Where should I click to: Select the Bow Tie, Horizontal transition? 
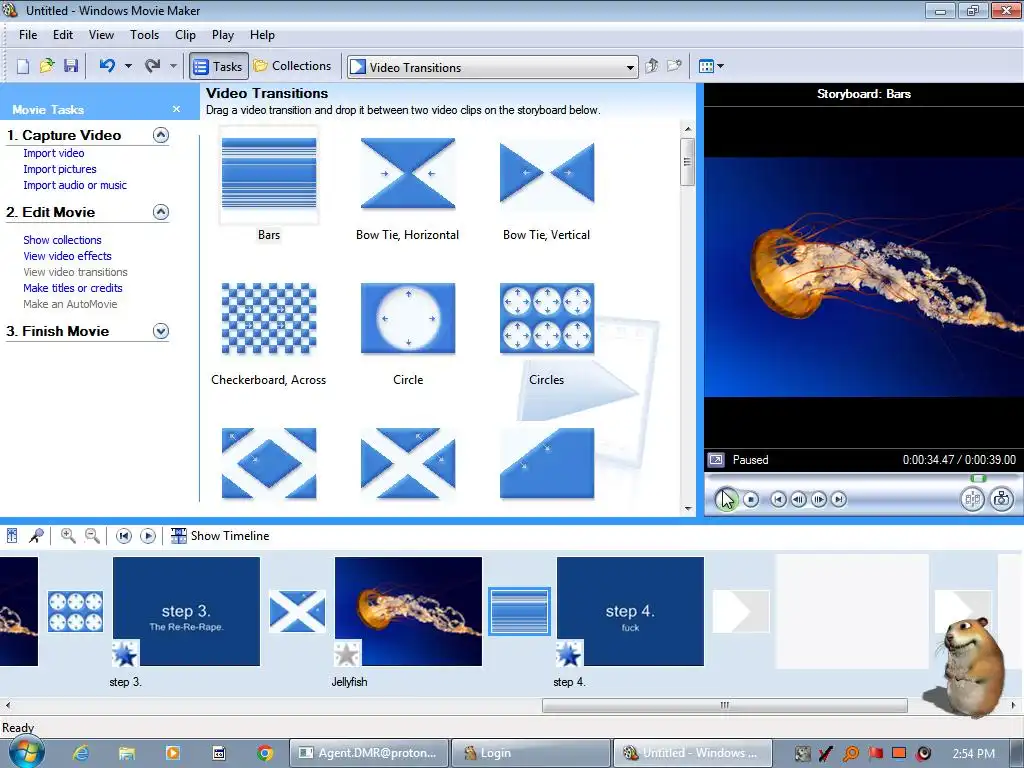(408, 174)
